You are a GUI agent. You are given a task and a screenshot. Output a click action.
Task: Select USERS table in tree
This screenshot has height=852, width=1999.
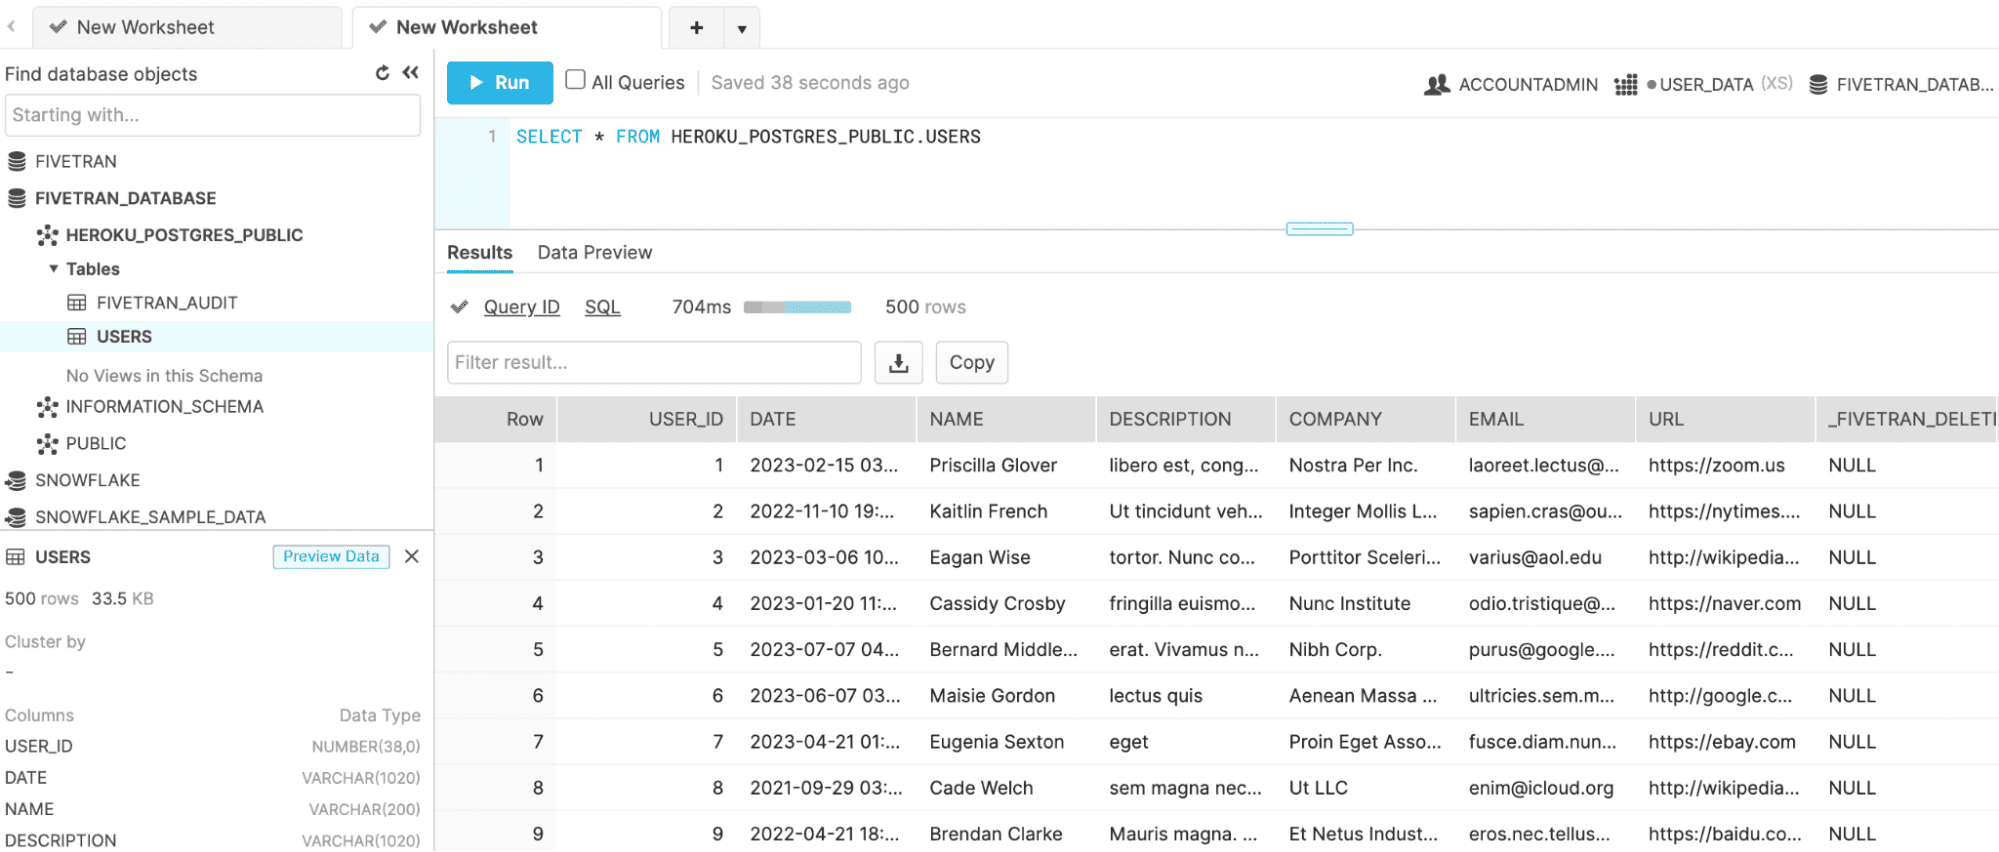(x=124, y=337)
